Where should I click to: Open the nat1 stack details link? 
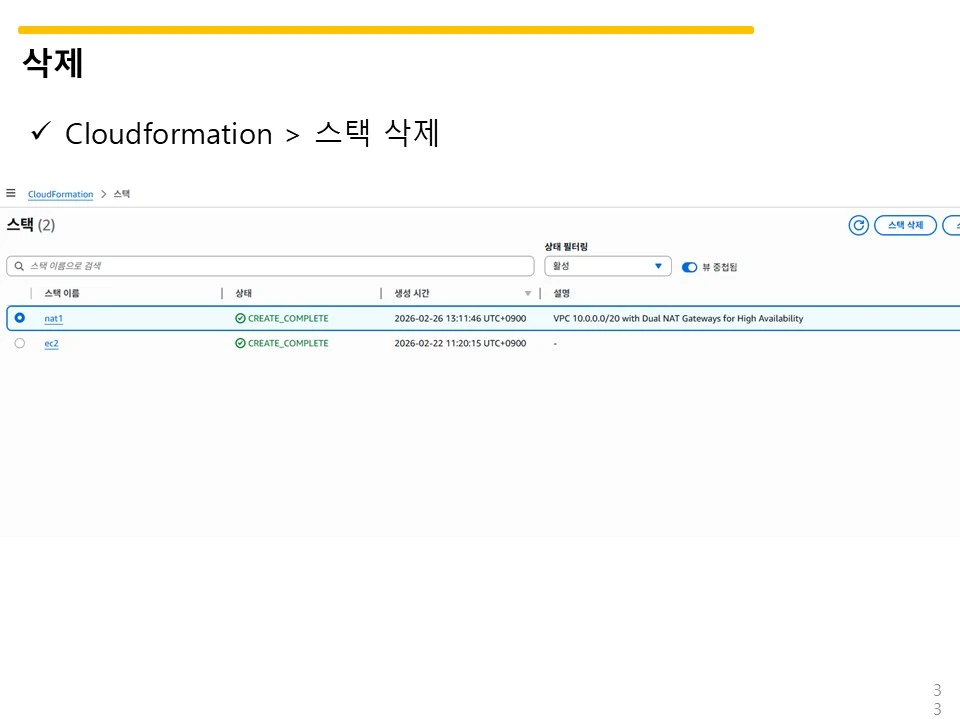[53, 318]
